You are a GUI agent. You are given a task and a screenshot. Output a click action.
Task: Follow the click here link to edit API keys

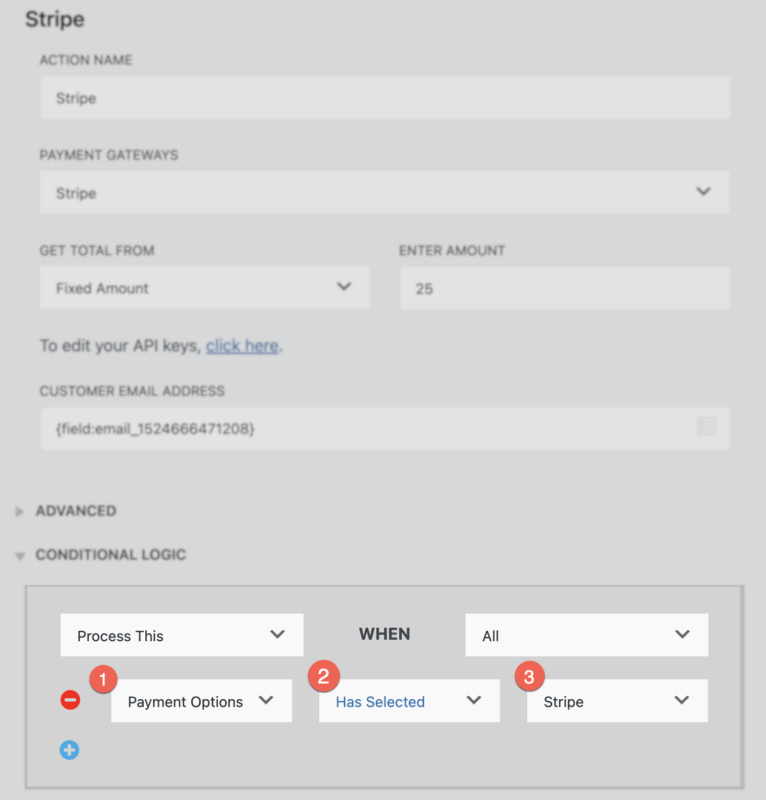(242, 345)
